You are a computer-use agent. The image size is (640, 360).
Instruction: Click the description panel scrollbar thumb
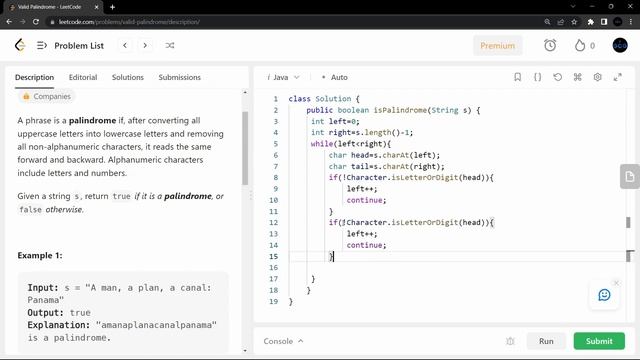245,148
